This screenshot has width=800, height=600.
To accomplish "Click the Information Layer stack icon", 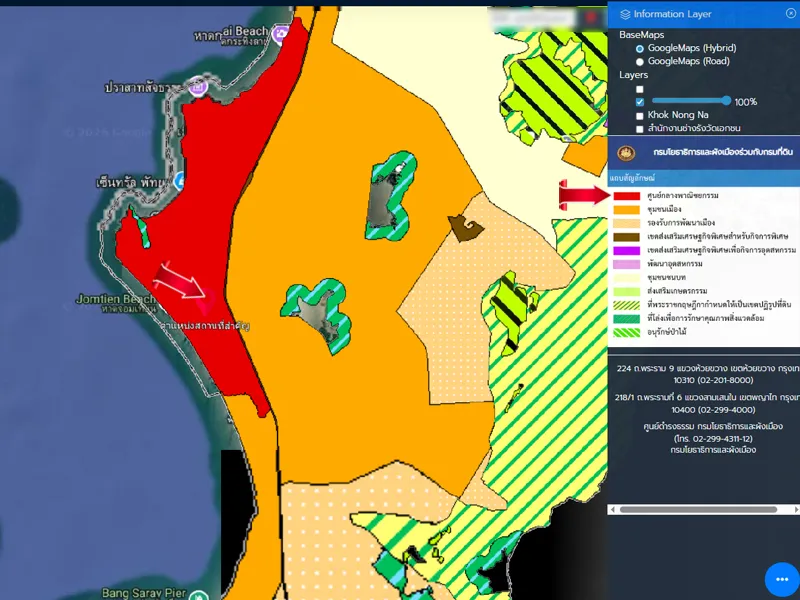I will tap(625, 14).
